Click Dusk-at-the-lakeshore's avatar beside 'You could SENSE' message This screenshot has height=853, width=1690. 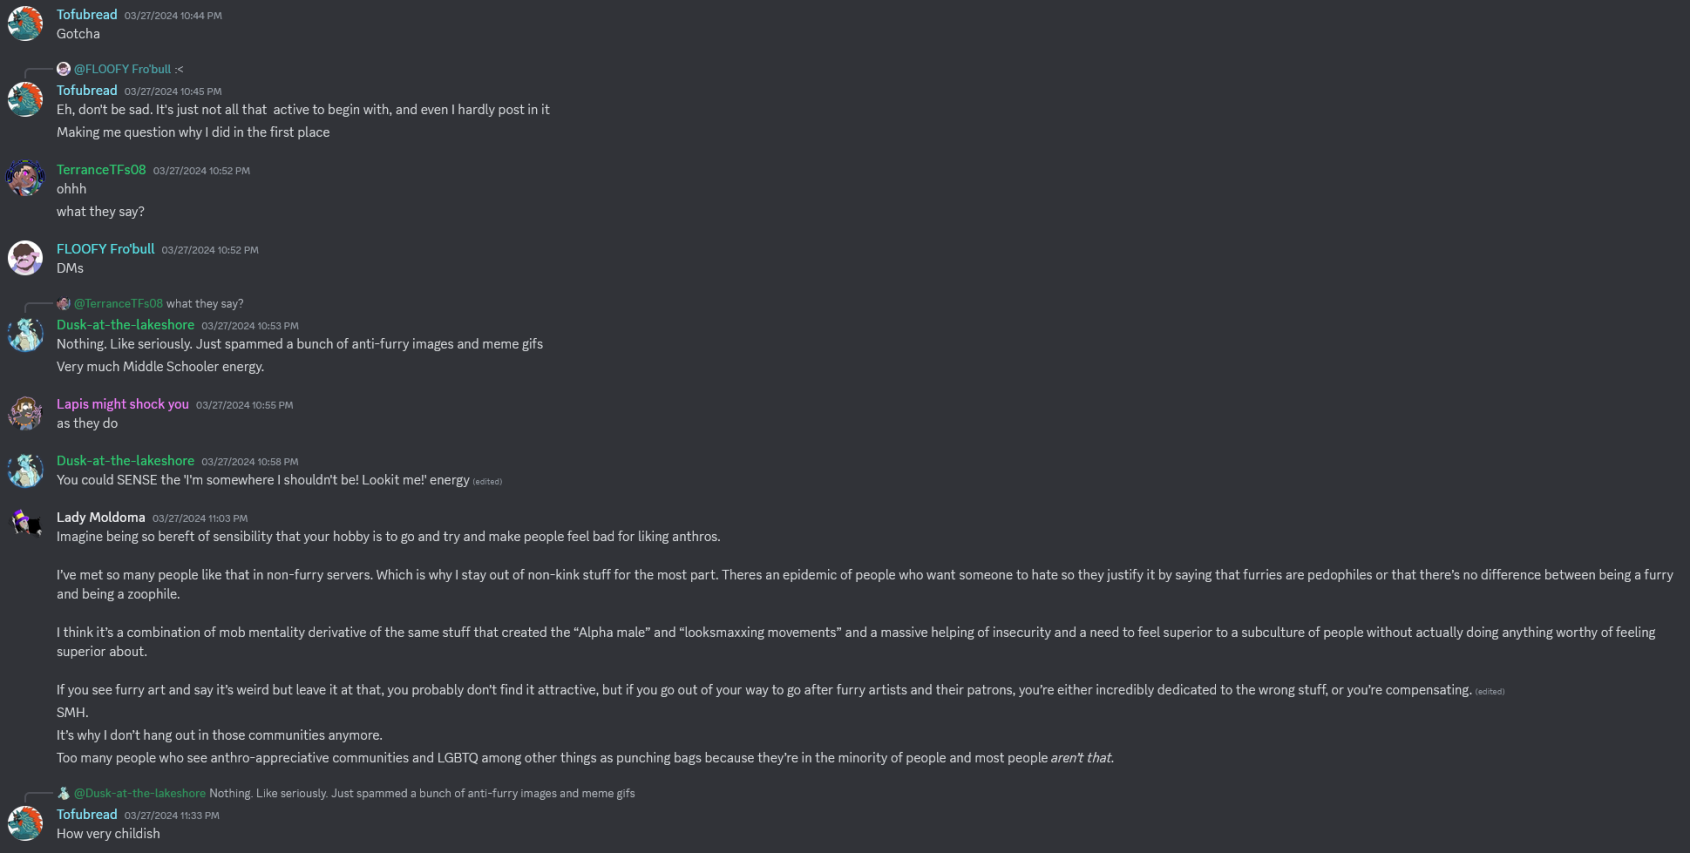coord(25,470)
